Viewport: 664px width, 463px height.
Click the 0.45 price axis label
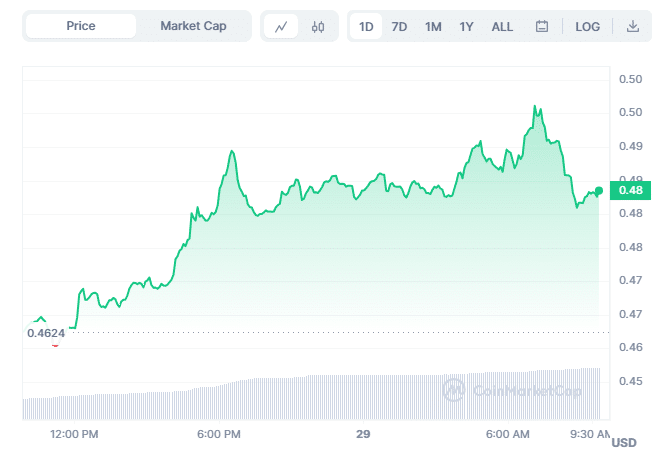[x=631, y=381]
